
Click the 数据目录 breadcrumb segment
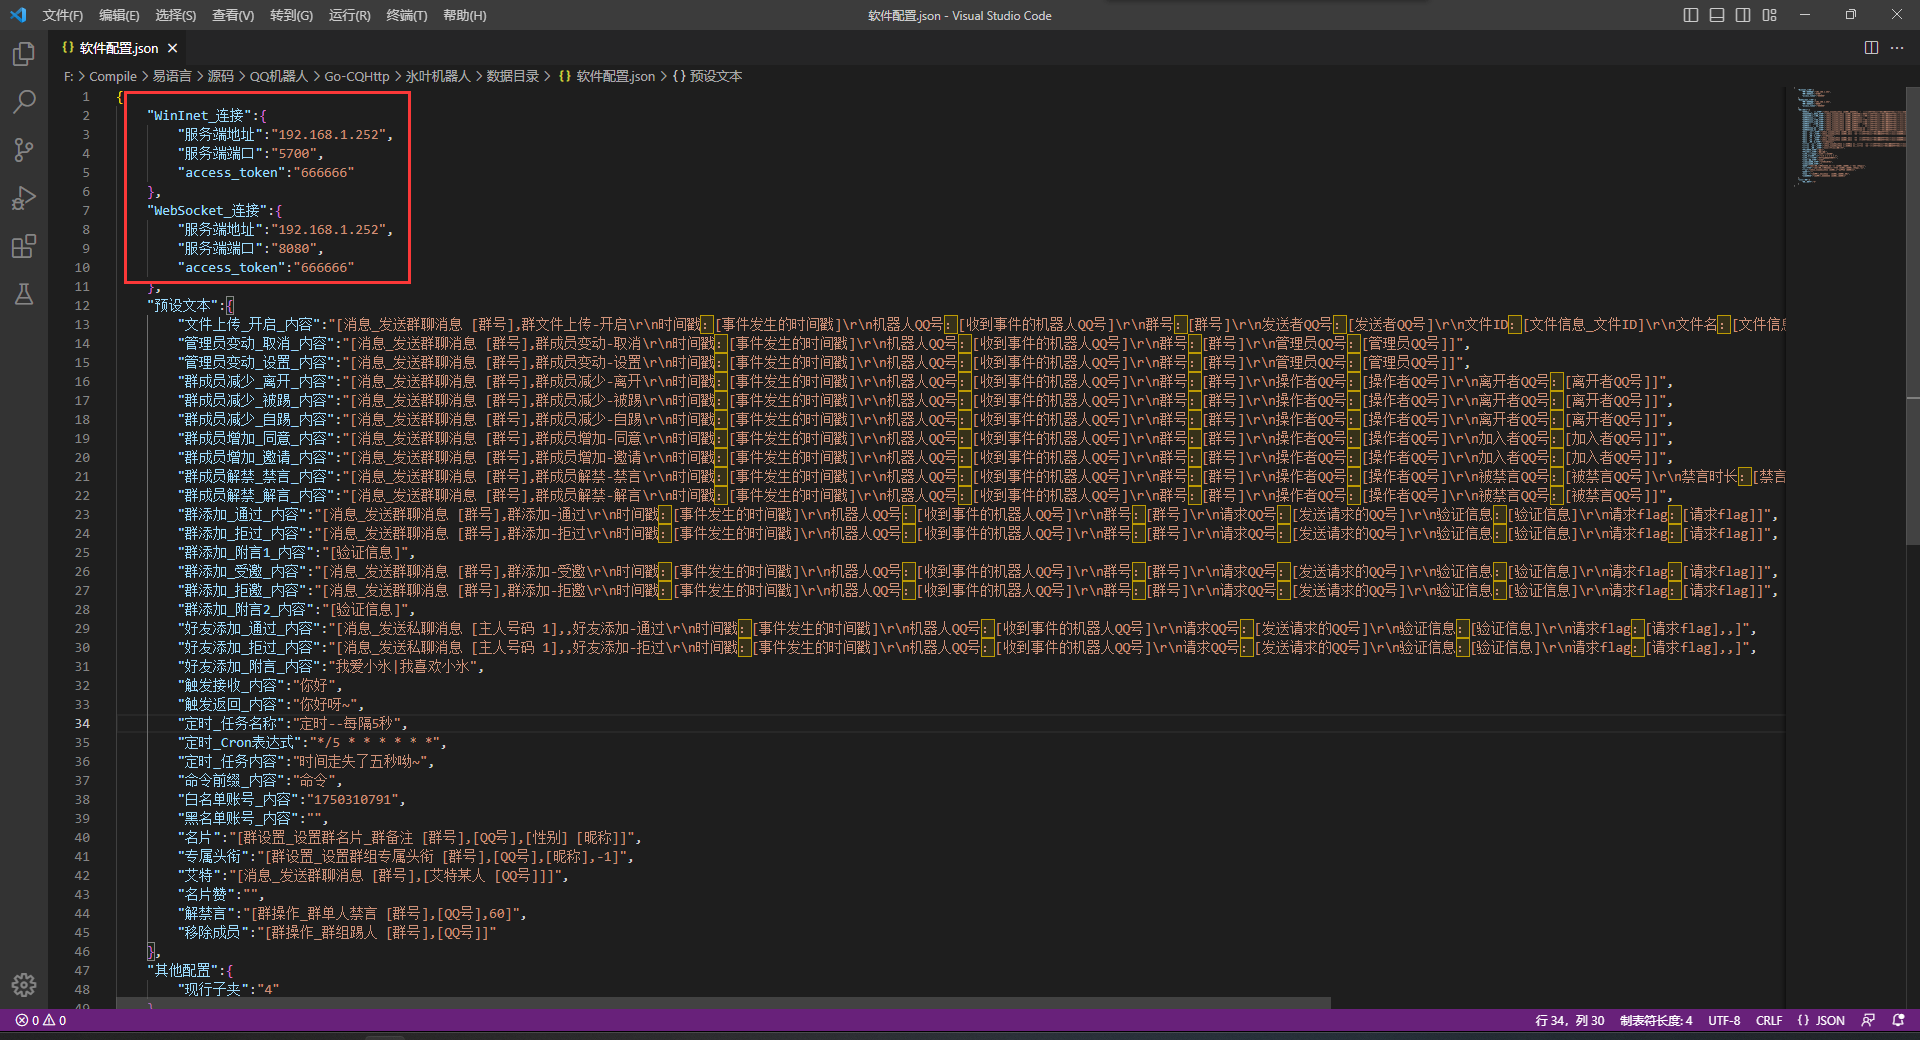pyautogui.click(x=513, y=76)
